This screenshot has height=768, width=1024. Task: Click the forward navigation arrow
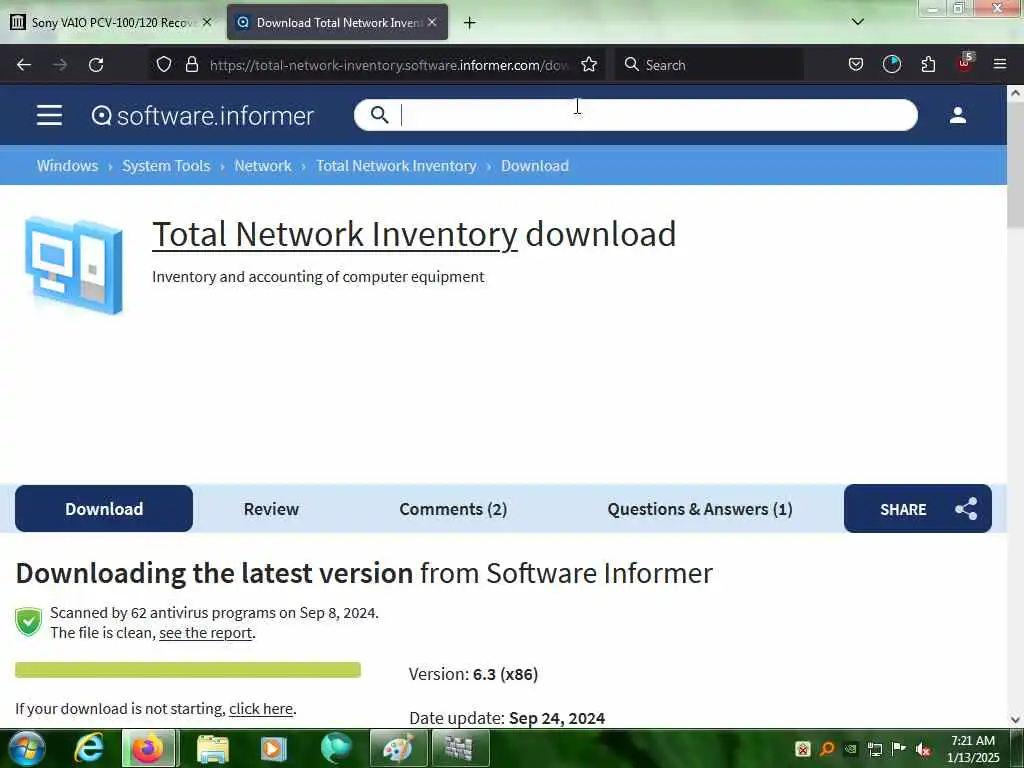[x=60, y=65]
